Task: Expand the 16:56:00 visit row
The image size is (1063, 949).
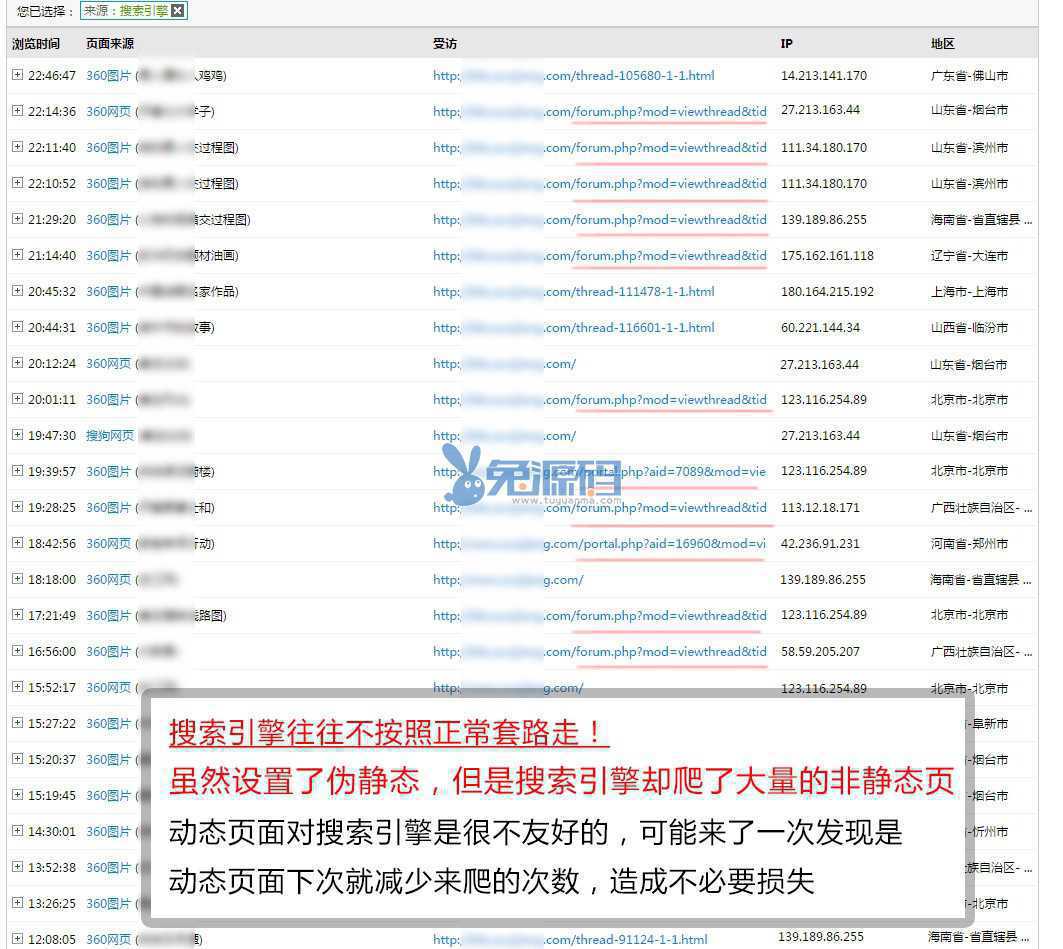Action: tap(17, 651)
